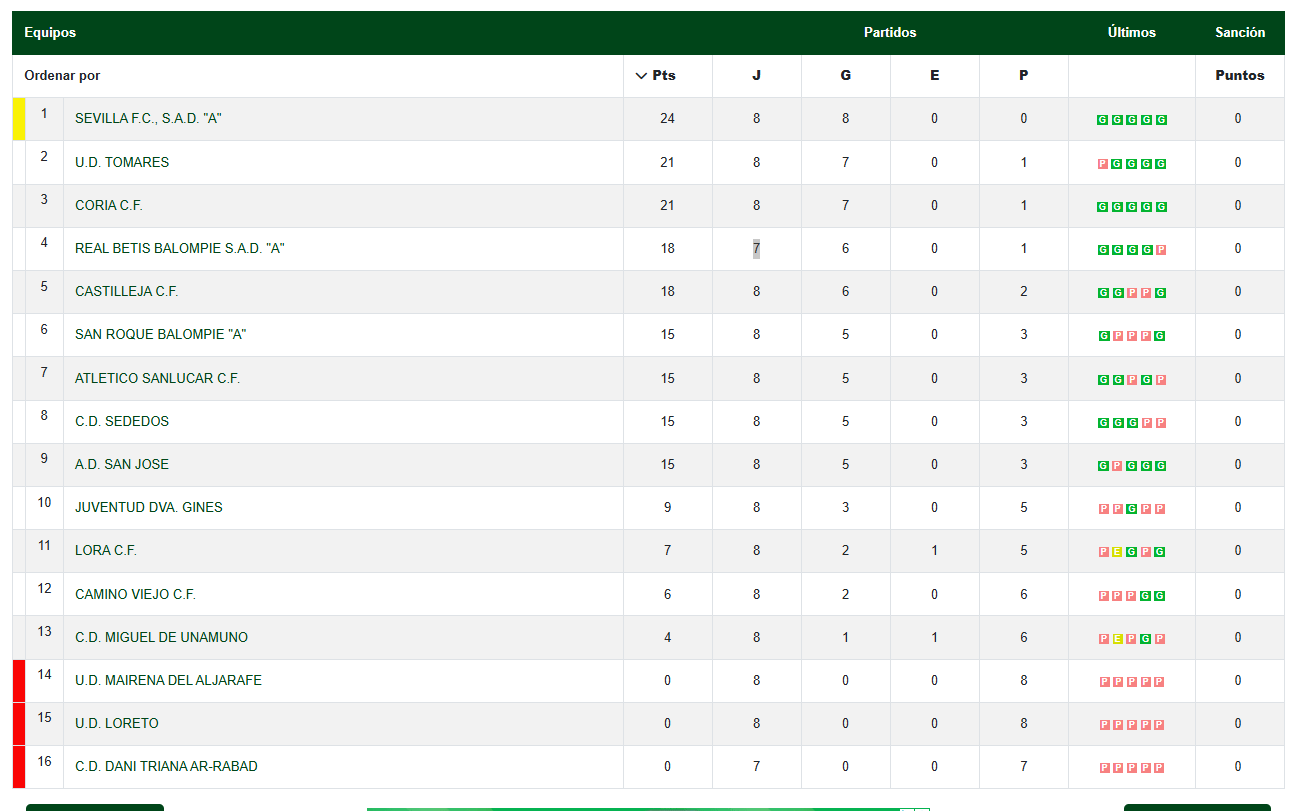Click the P badge in A.D. SAN JOSE results
The height and width of the screenshot is (811, 1295).
pyautogui.click(x=1117, y=466)
